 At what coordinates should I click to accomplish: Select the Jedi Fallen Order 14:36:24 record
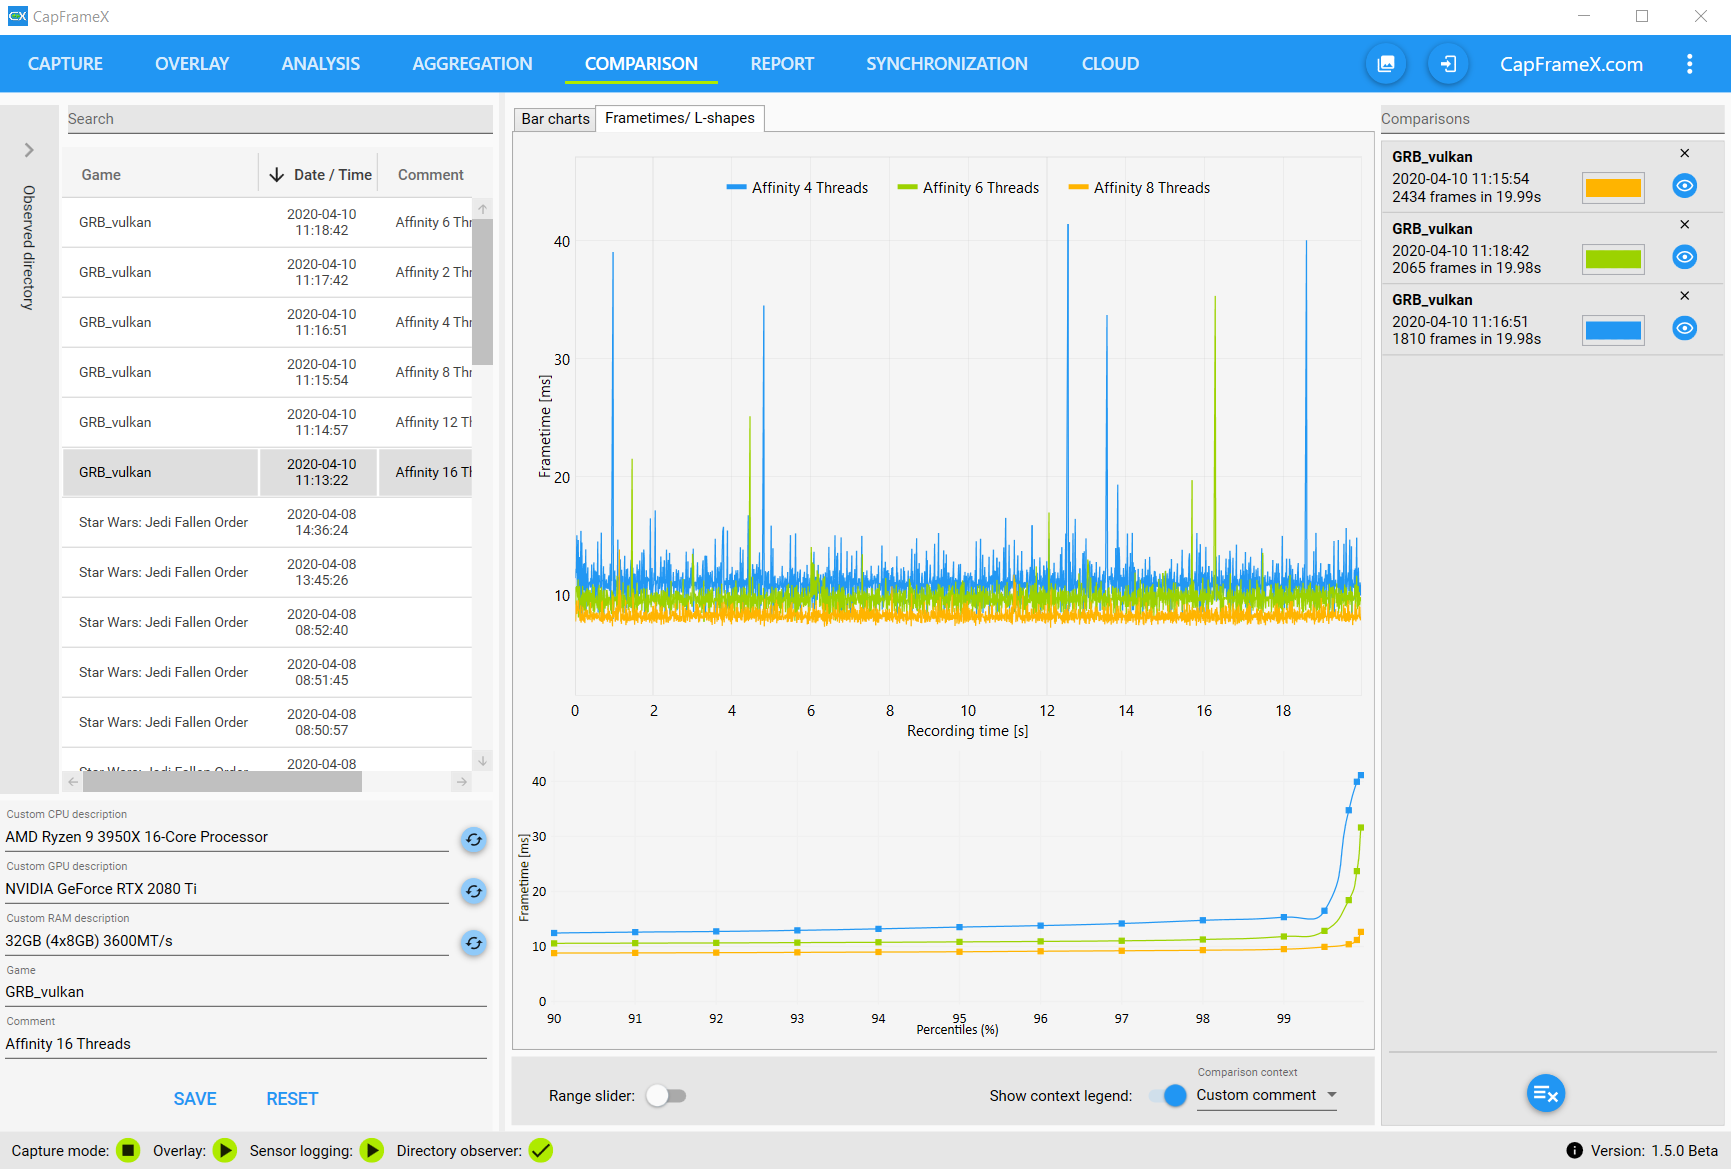(267, 522)
